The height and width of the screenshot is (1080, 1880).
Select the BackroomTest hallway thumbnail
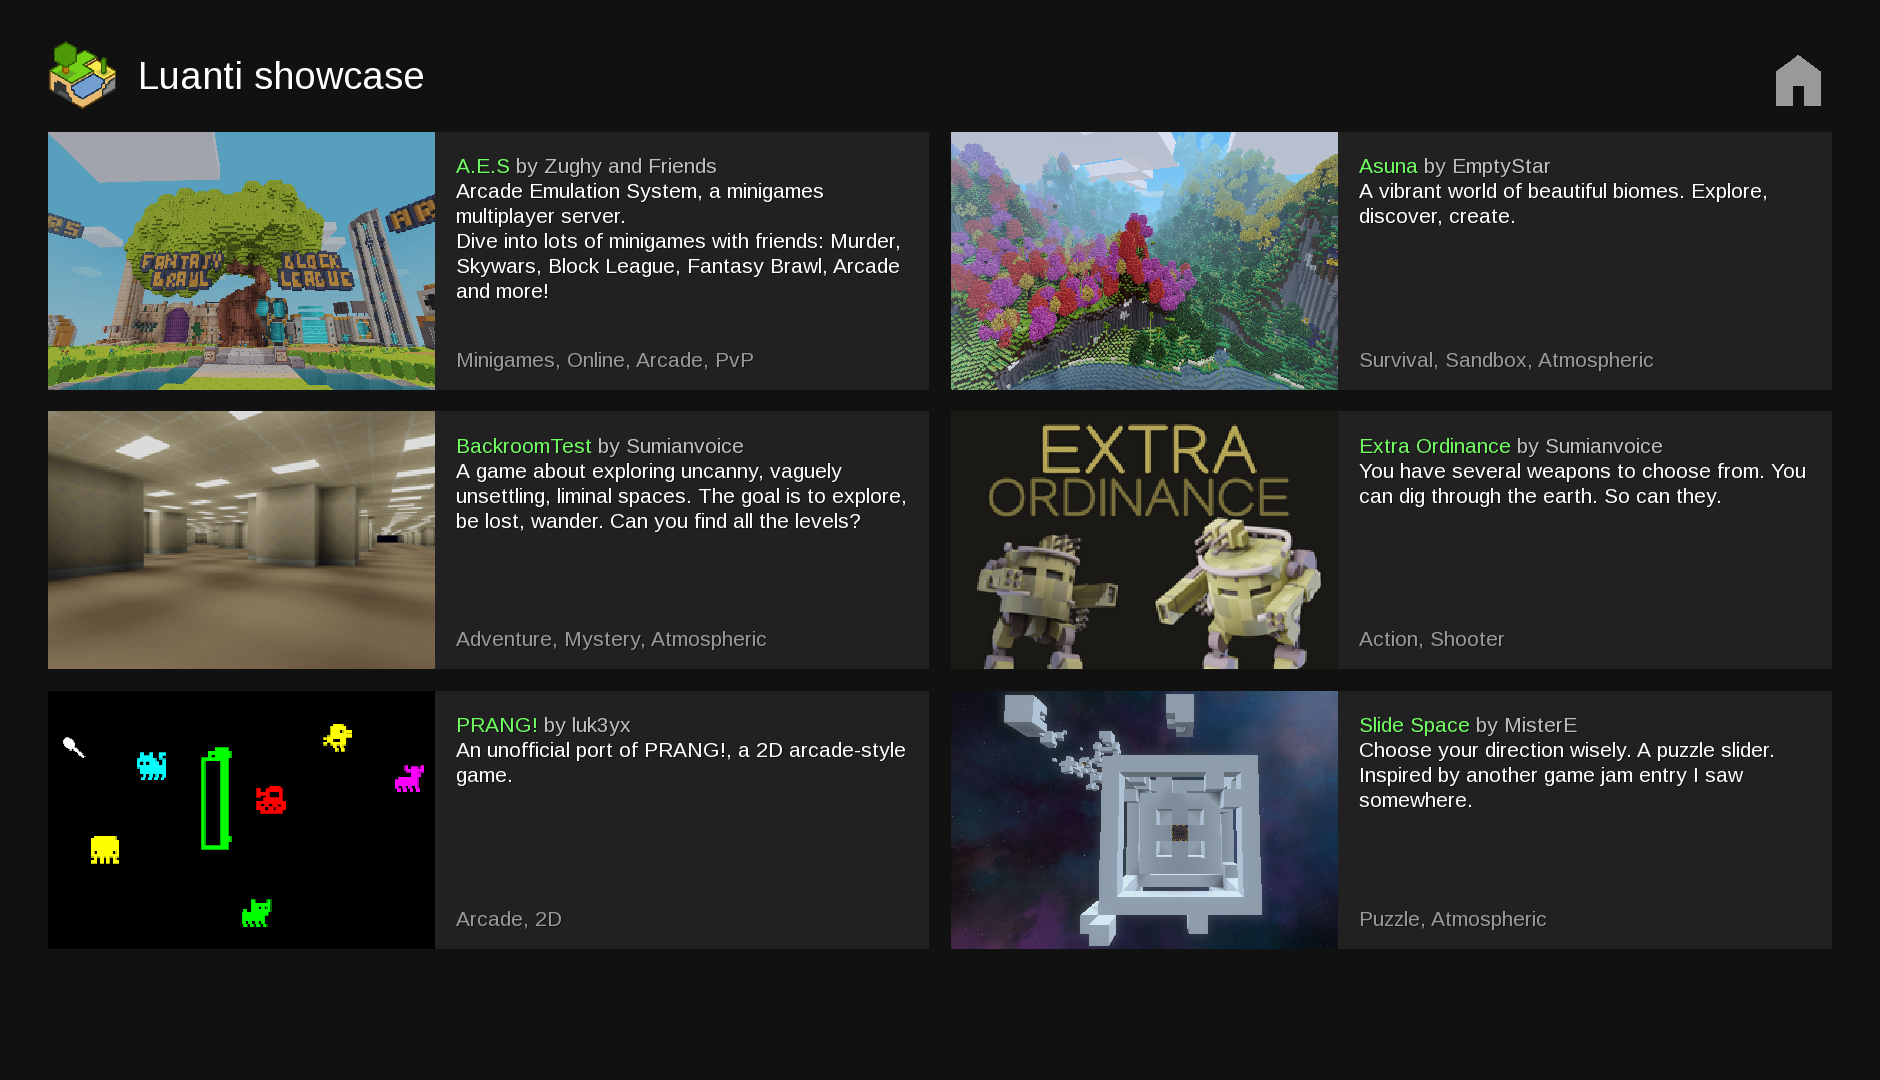(241, 540)
